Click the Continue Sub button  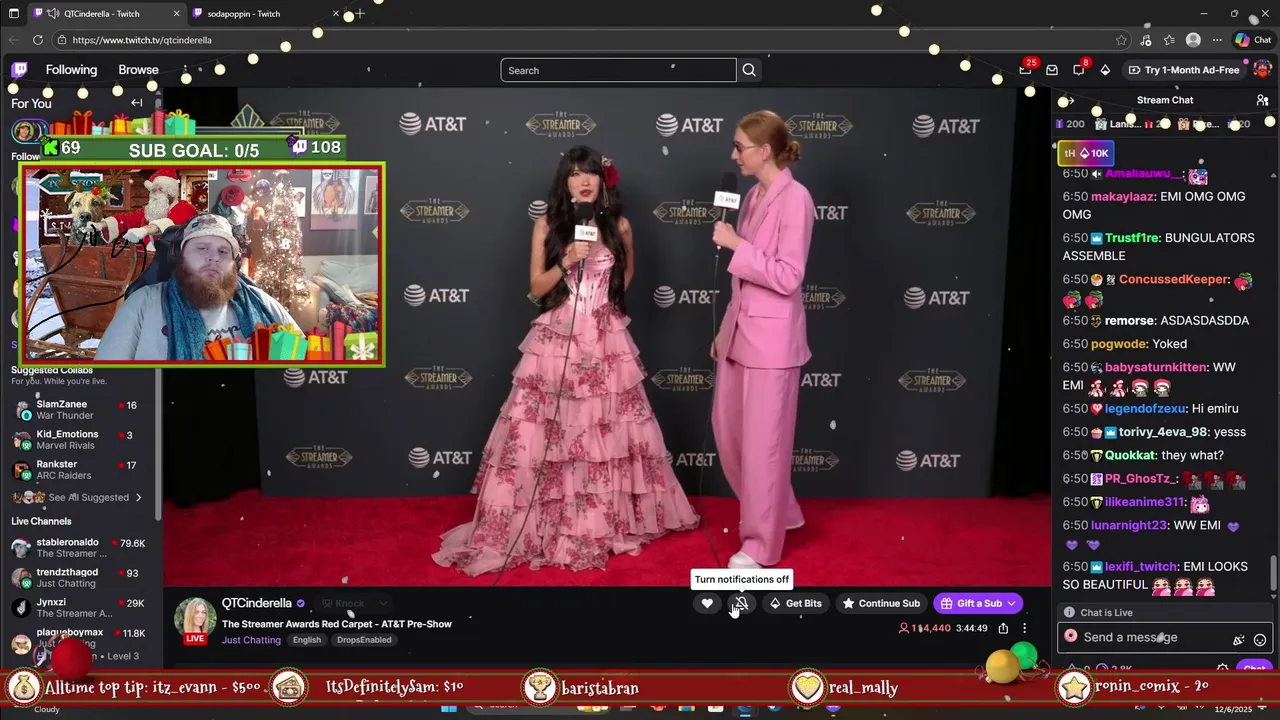(881, 603)
